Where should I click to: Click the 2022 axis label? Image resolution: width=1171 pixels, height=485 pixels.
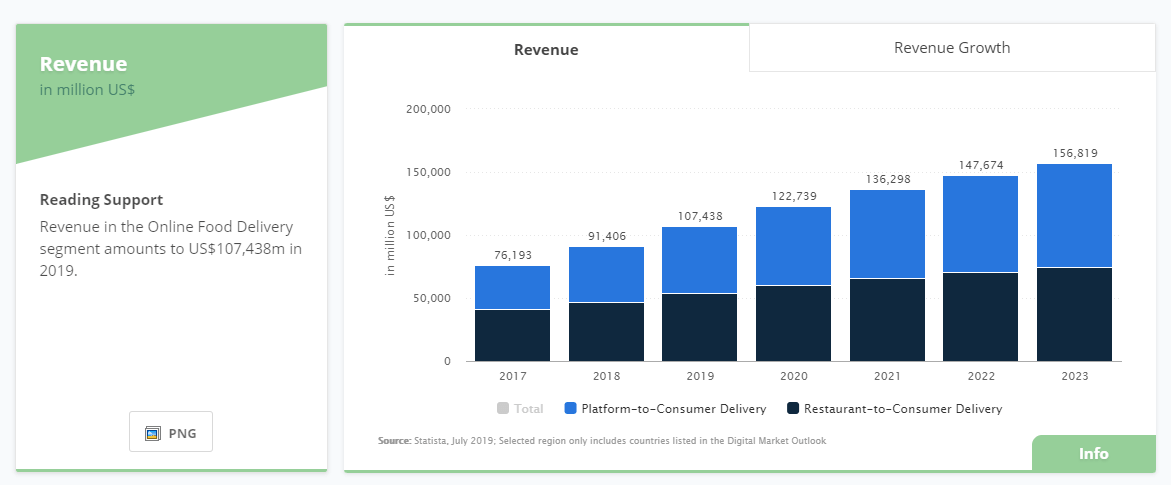tap(981, 377)
